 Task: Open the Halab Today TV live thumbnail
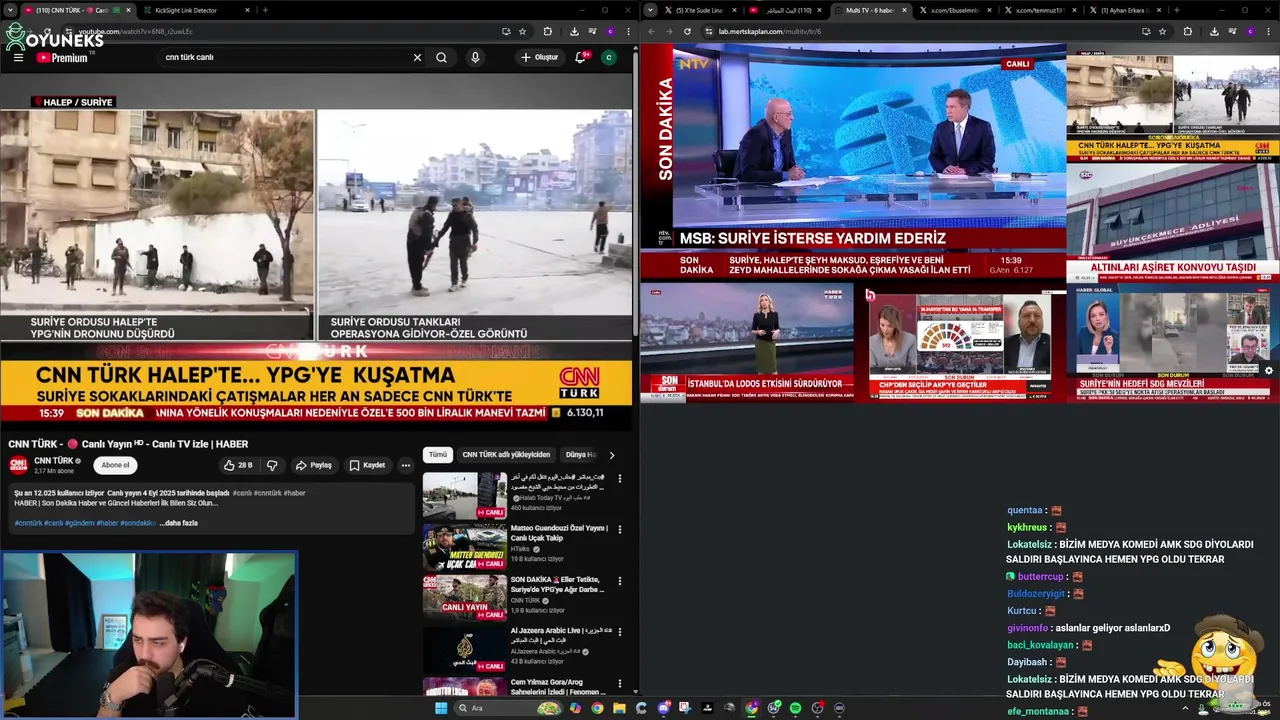[465, 495]
